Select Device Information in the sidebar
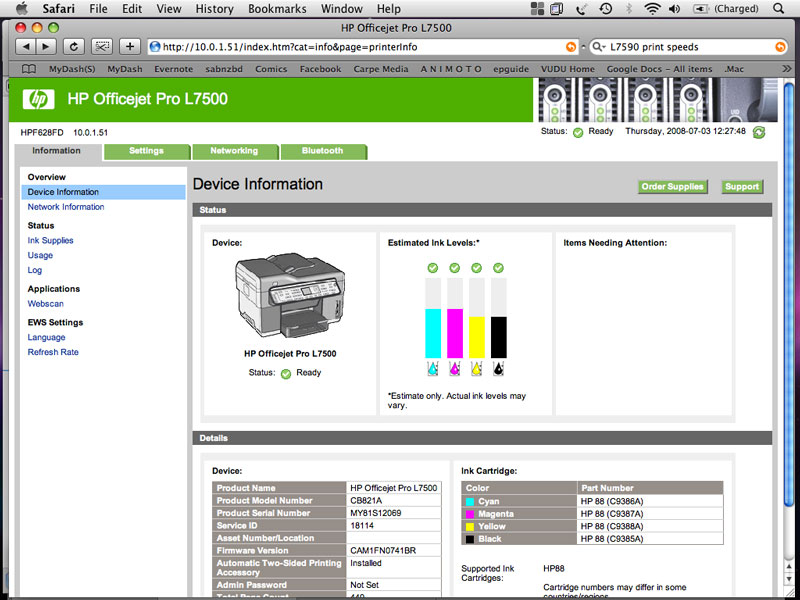Screen dimensions: 800x600 coord(104,192)
